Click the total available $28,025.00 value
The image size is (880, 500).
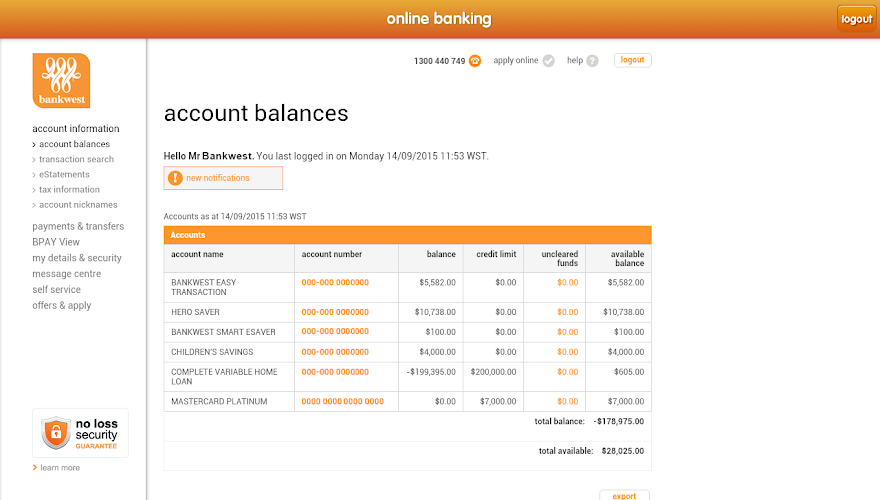click(x=622, y=451)
